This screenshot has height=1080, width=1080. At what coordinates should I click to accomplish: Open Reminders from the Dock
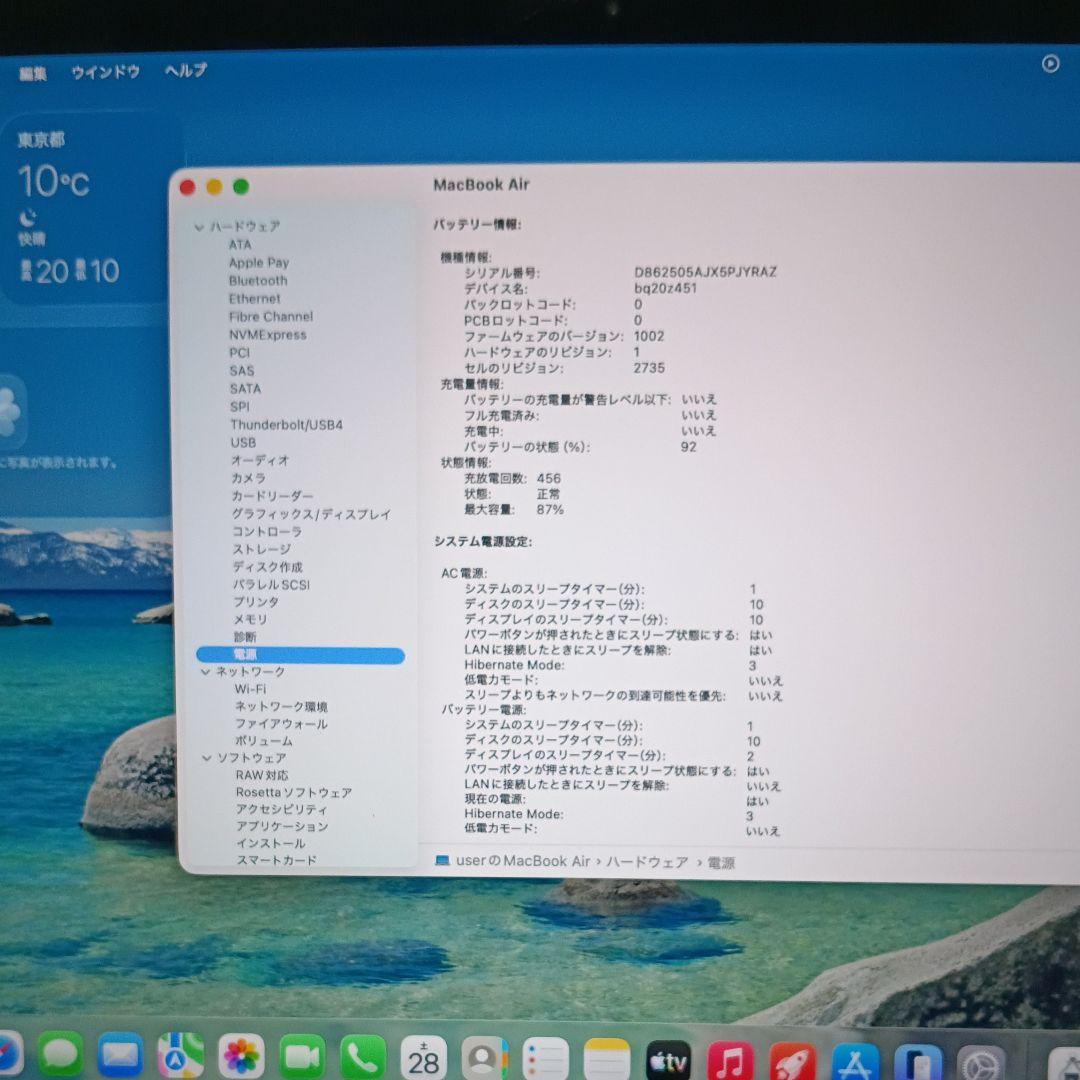point(546,1058)
